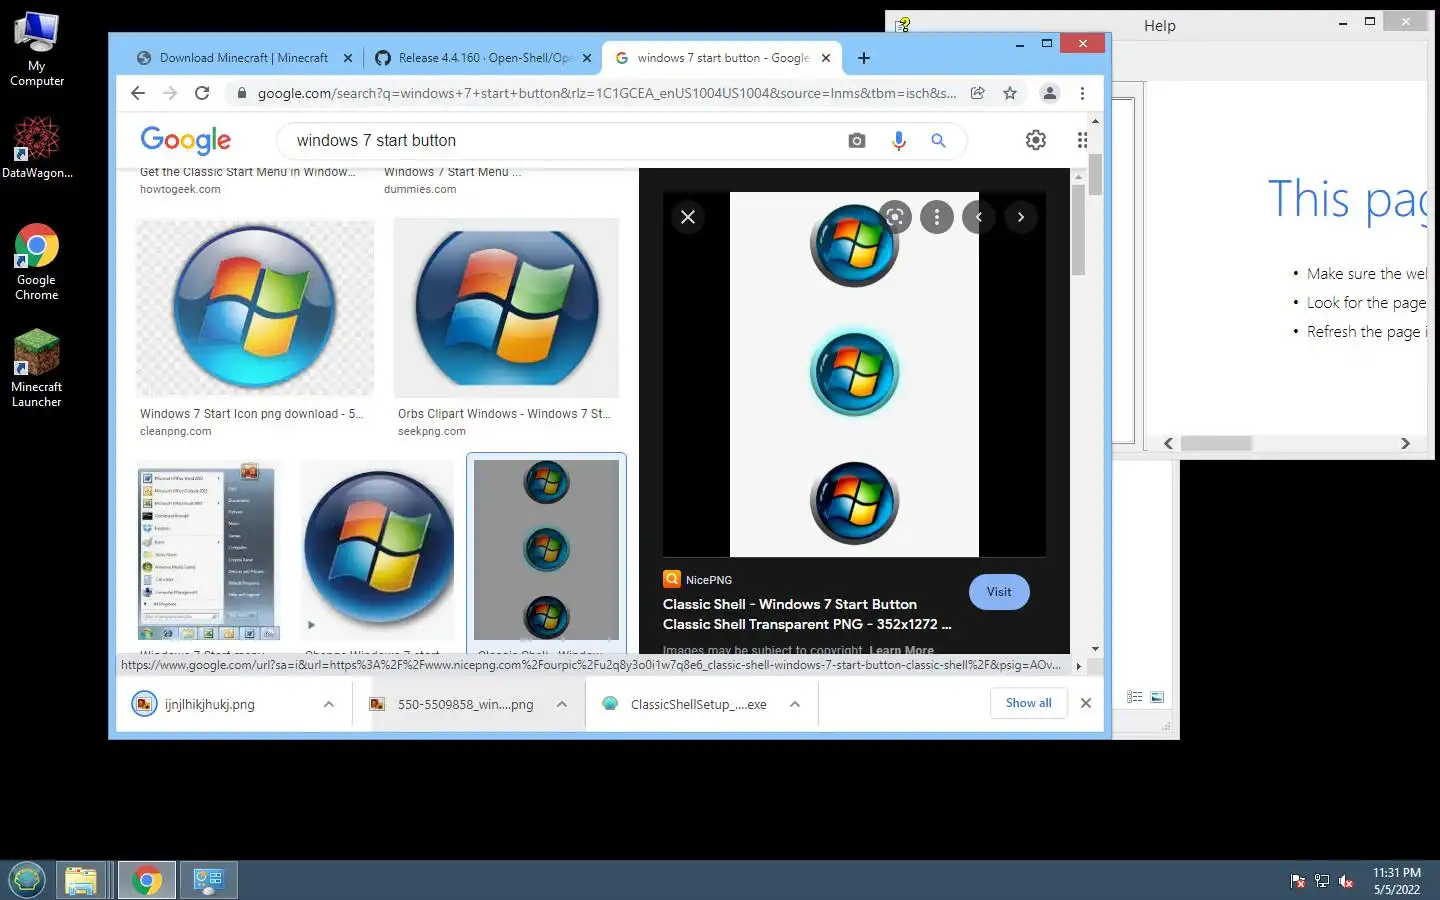Reload the current page
Screen dimensions: 1440x900
coord(202,93)
